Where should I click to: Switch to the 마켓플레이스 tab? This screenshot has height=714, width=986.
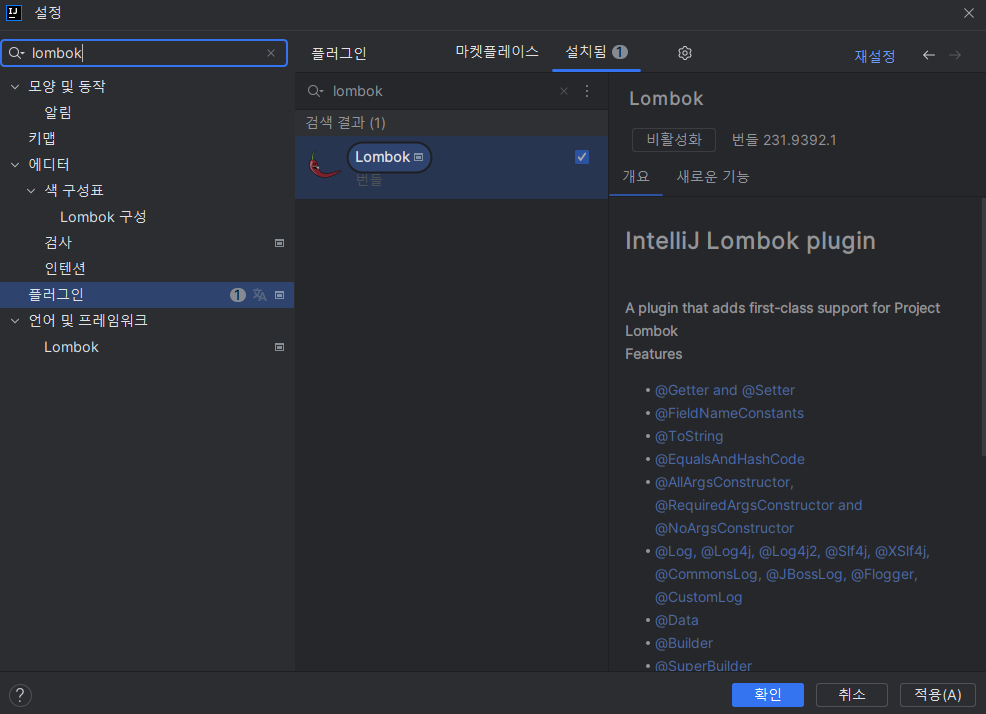(x=497, y=52)
